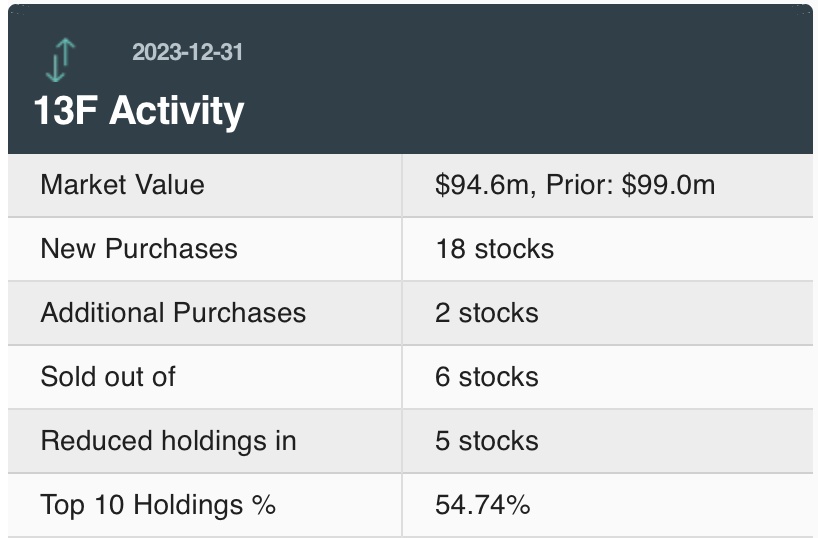
Task: Click the down arrow in the header icon
Action: (x=56, y=66)
